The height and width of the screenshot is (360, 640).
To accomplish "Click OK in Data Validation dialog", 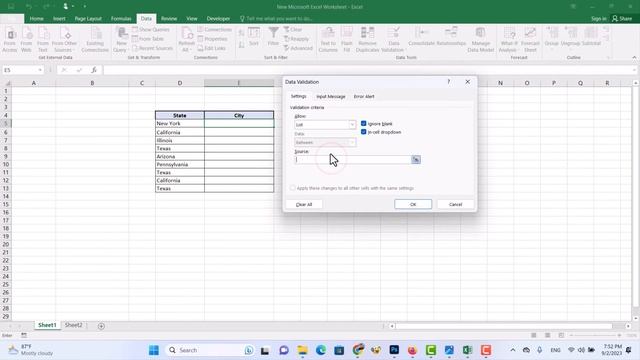I will (x=413, y=204).
